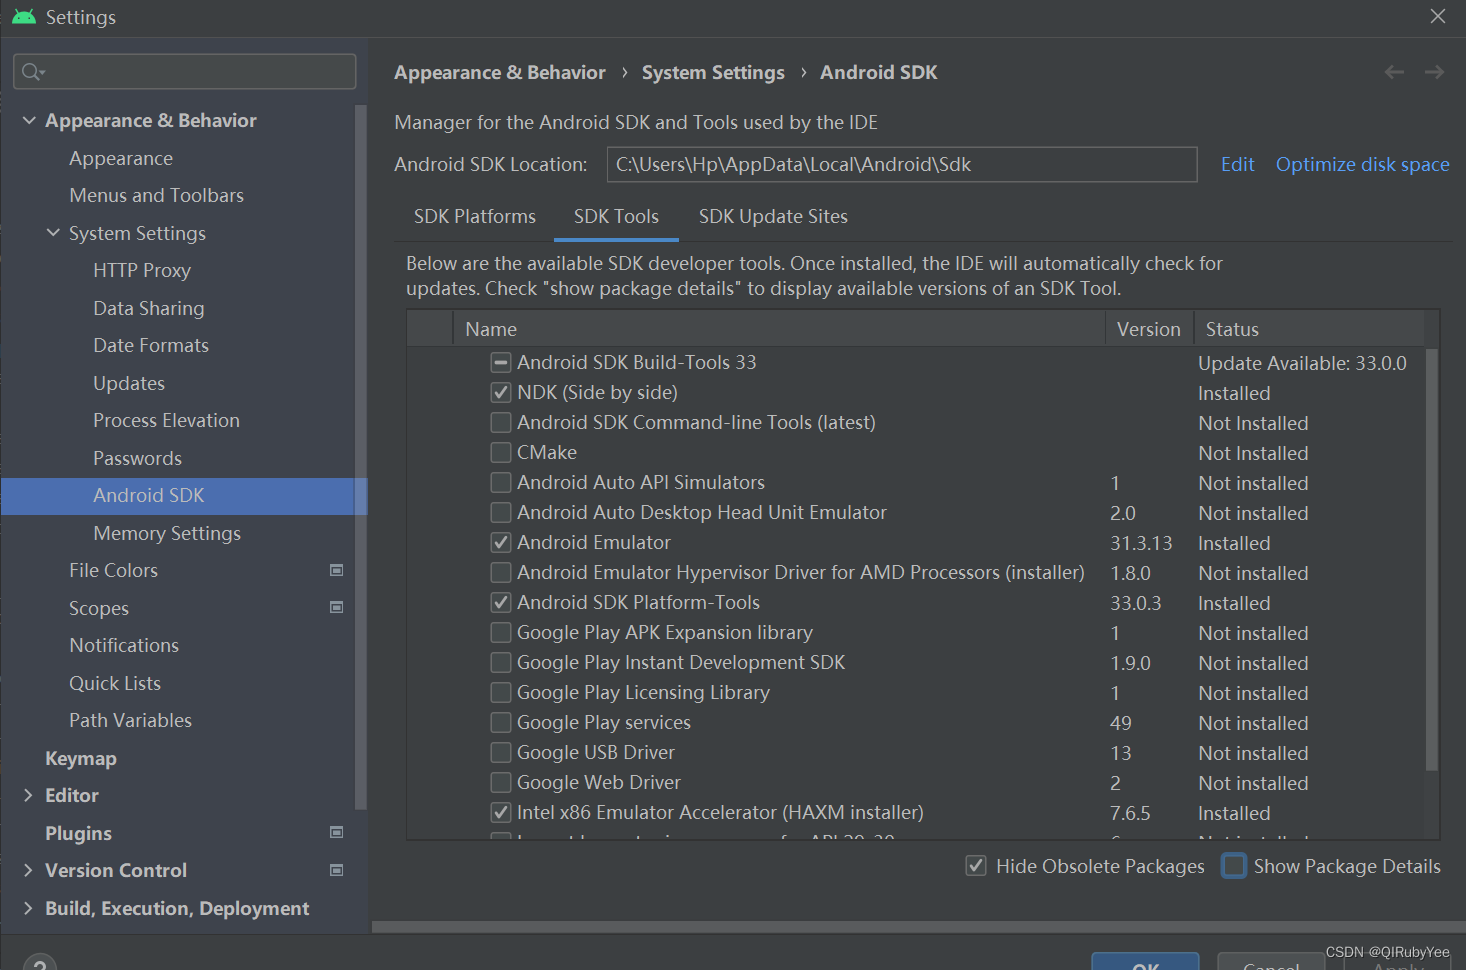Click Edit link for SDK location
Screen dimensions: 1466x970
(x=1237, y=164)
